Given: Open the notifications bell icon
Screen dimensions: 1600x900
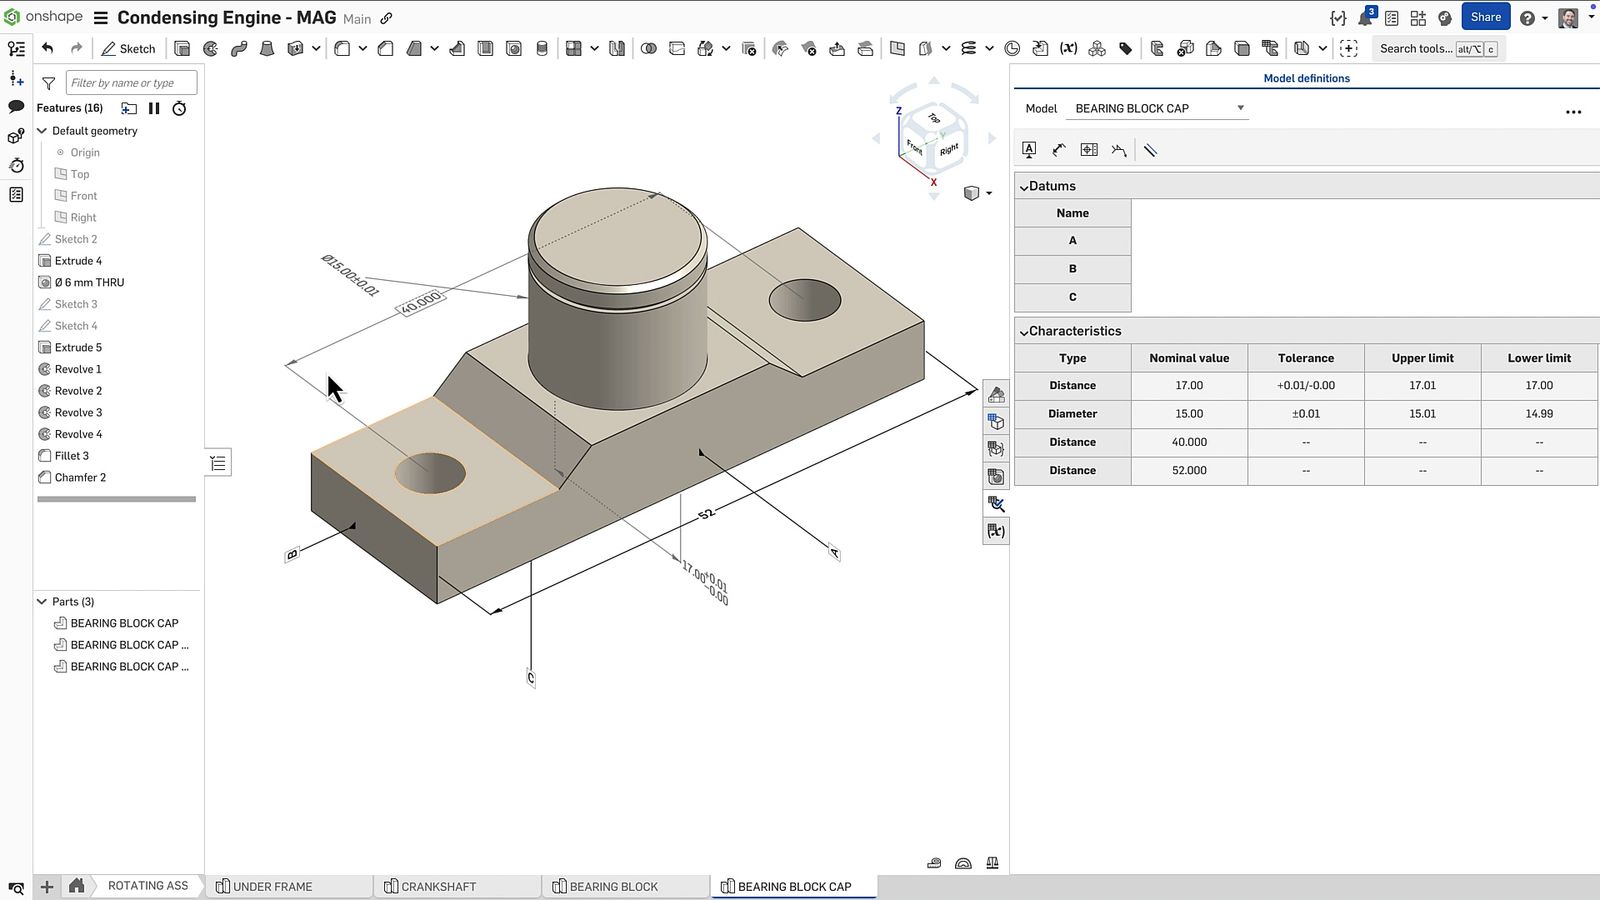Looking at the screenshot, I should (1363, 16).
